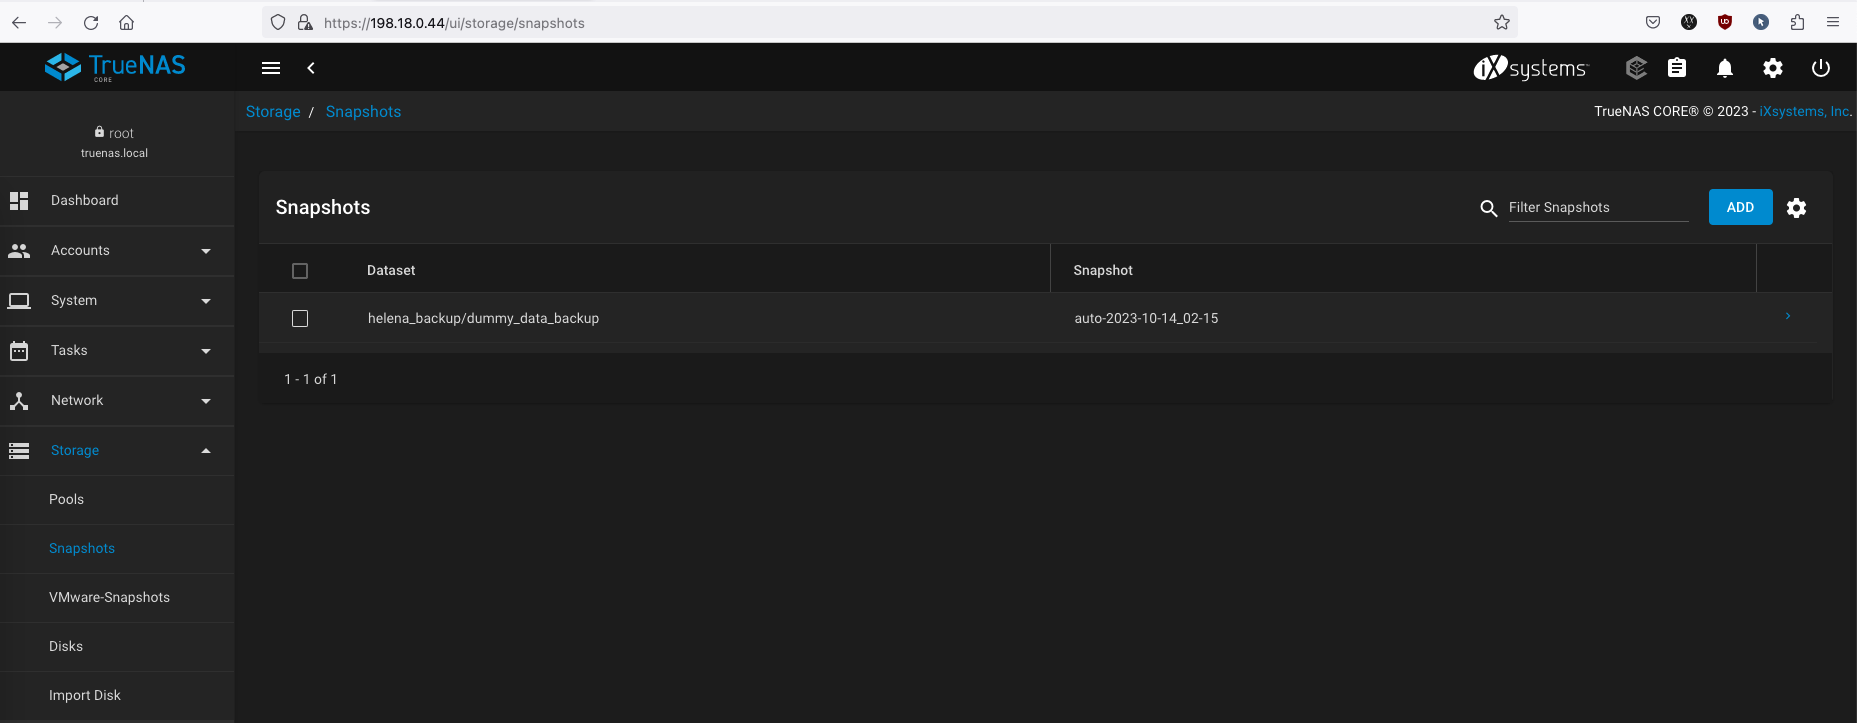This screenshot has height=723, width=1857.
Task: Open Pools in the sidebar
Action: [67, 499]
